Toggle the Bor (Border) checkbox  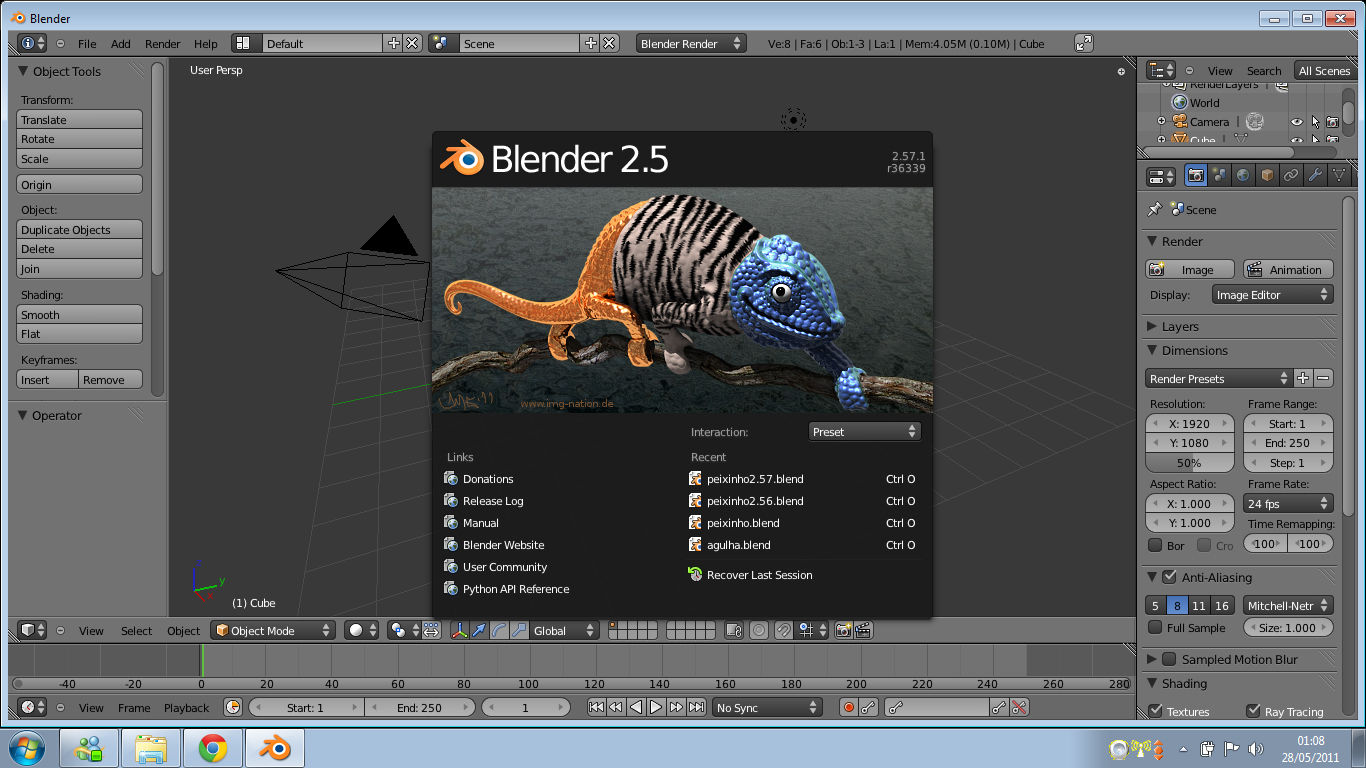click(1155, 546)
